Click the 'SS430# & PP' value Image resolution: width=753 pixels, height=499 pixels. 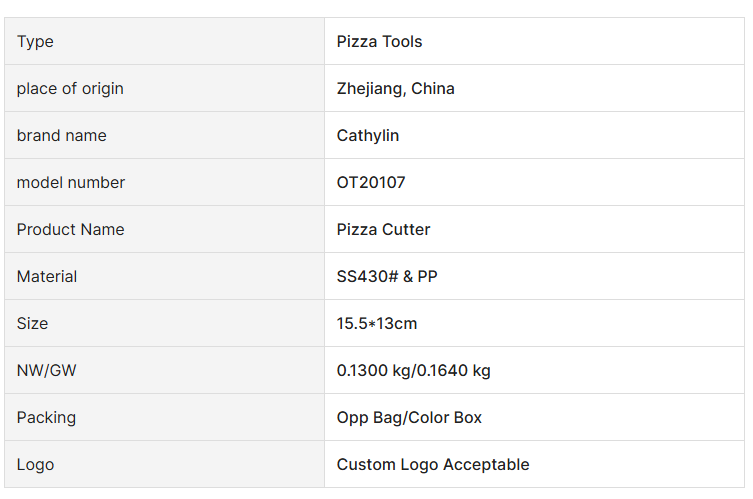[387, 277]
